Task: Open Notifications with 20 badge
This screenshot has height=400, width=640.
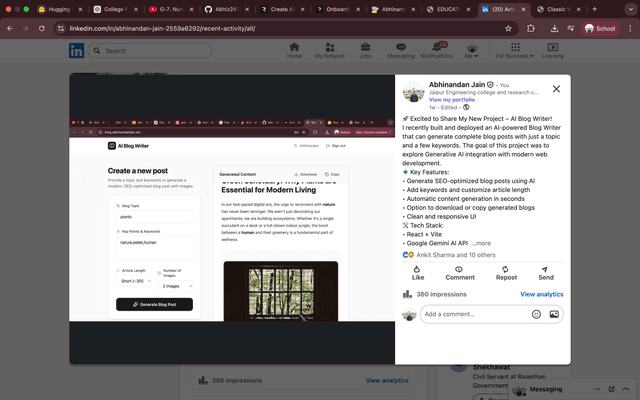Action: [436, 51]
